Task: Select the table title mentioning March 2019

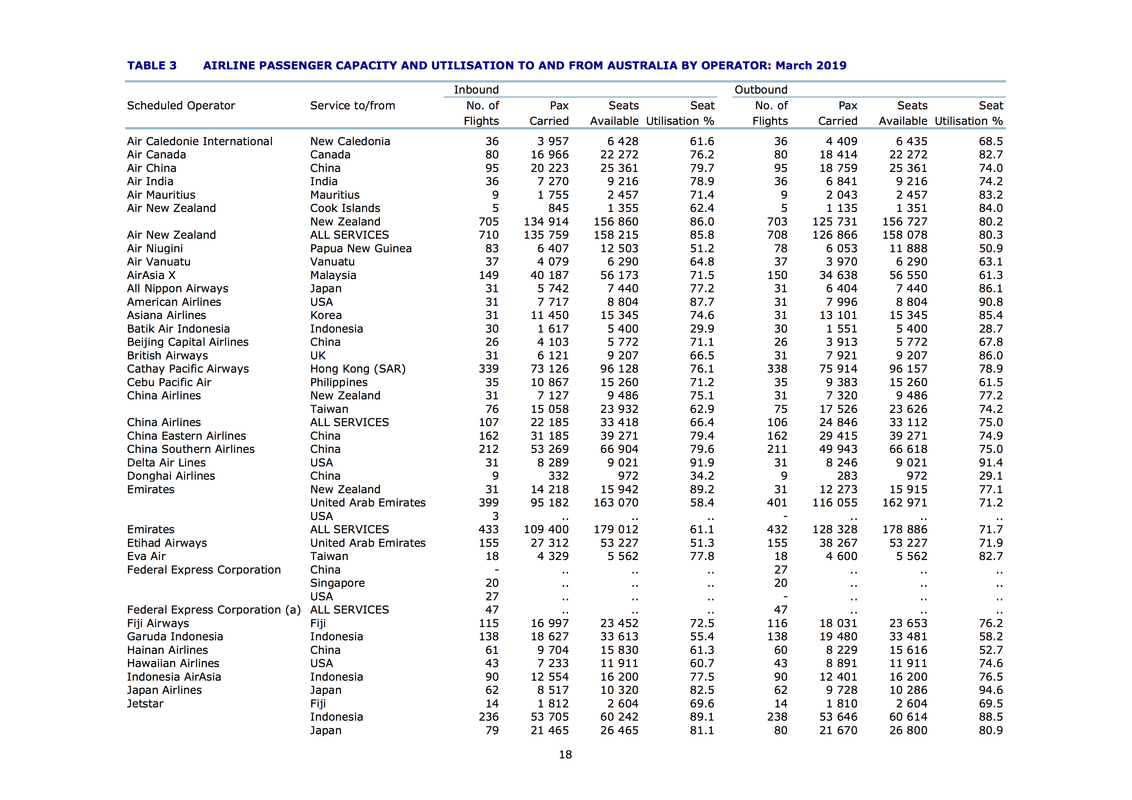Action: (x=524, y=66)
